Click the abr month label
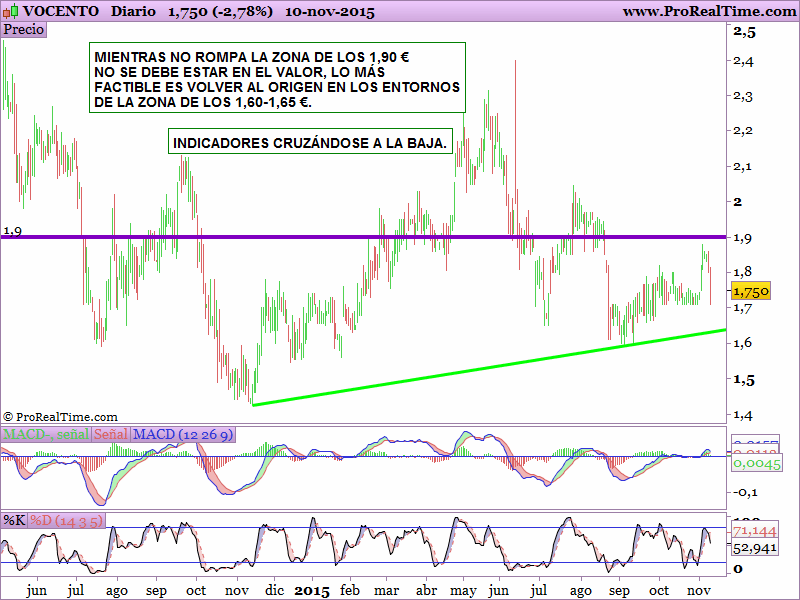Image resolution: width=800 pixels, height=600 pixels. coord(426,590)
